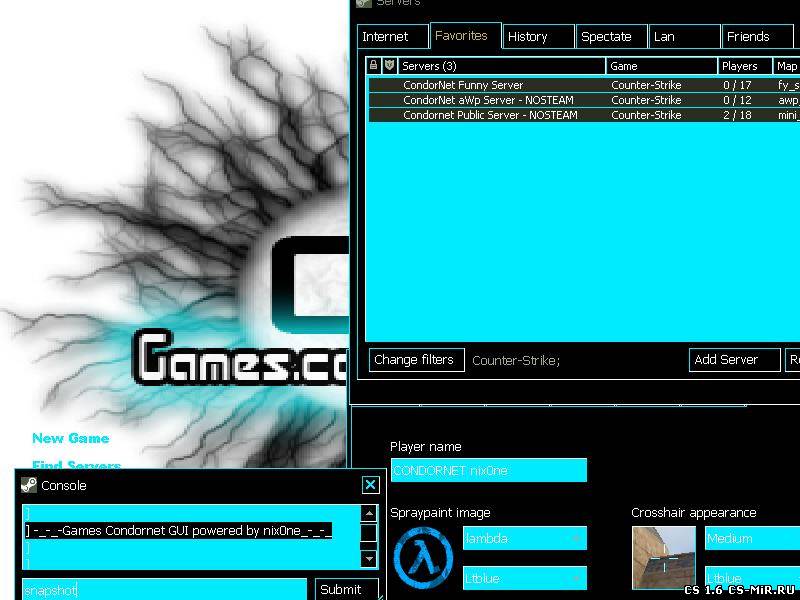Click the lambda spraypaint preview image
Screen dimensions: 800x600
(423, 558)
